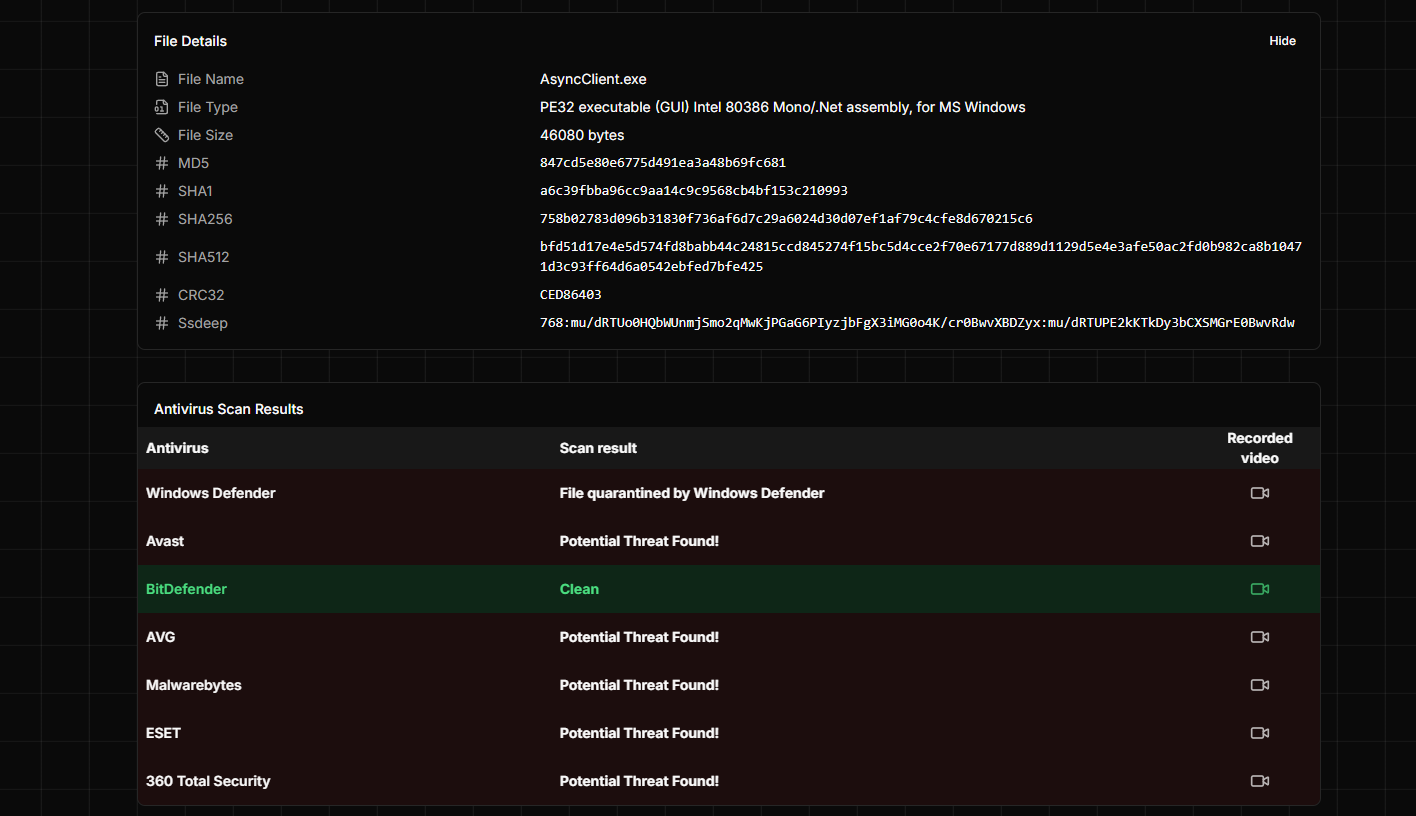Click the File Details heading
The height and width of the screenshot is (816, 1416).
pyautogui.click(x=190, y=41)
